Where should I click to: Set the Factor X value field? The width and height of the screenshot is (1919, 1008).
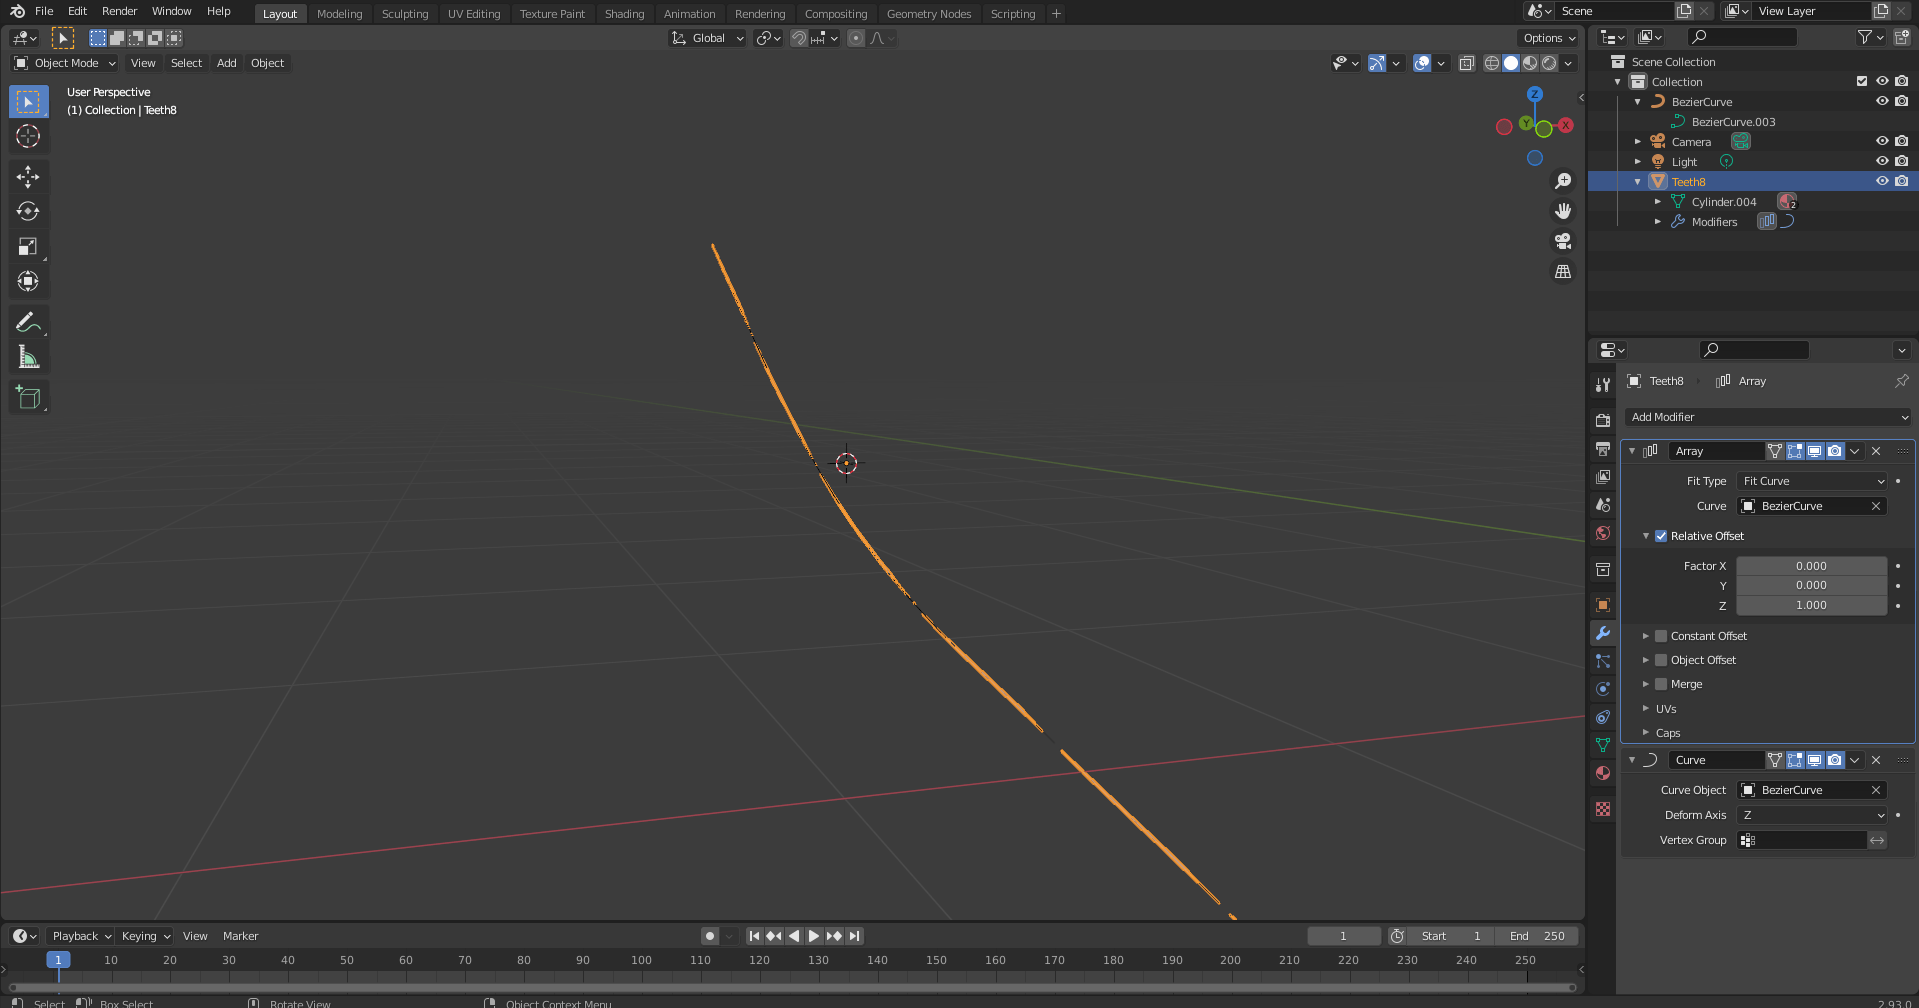pyautogui.click(x=1811, y=566)
